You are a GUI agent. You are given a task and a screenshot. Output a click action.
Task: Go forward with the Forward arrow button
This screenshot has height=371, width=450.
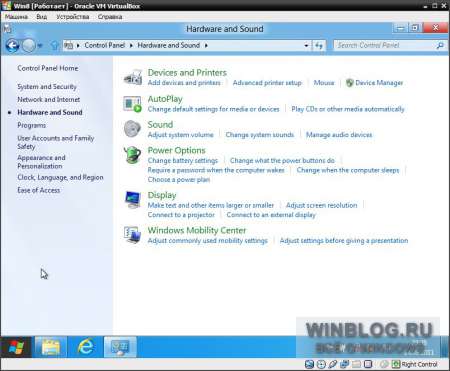pos(29,45)
